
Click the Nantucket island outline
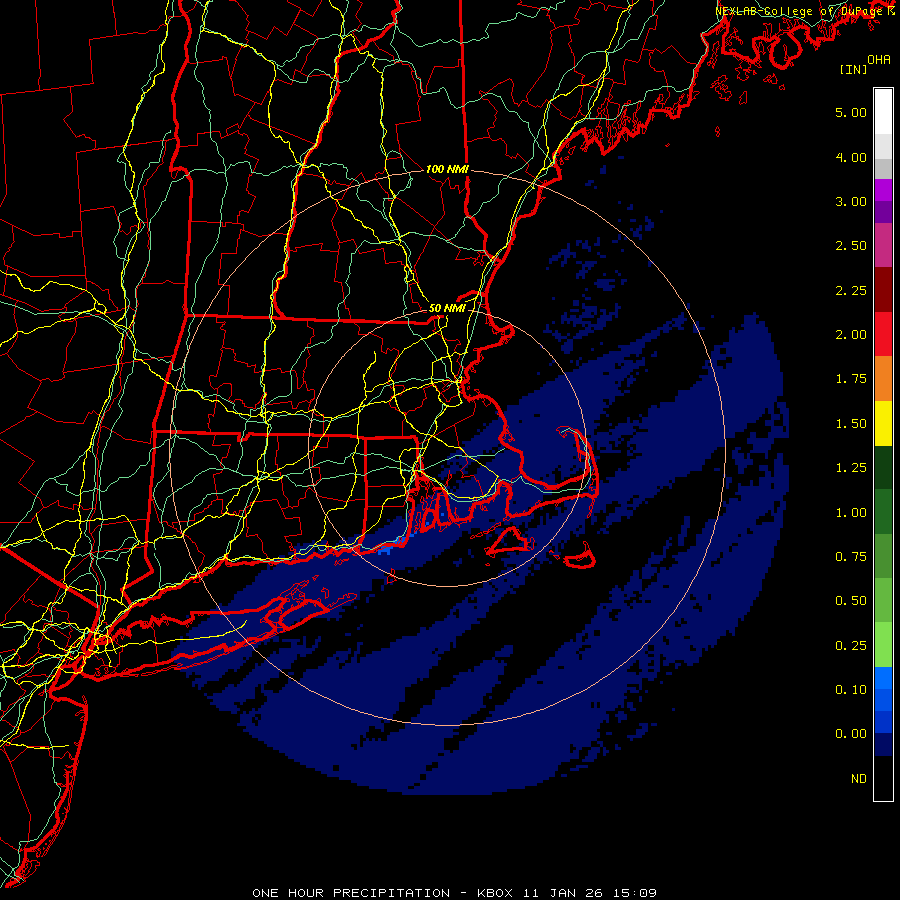click(x=578, y=557)
